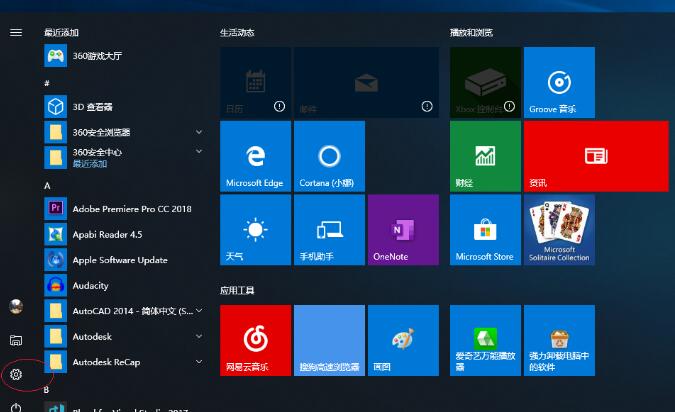Open the Cortana (小娜) tile
This screenshot has height=412, width=675.
pos(329,156)
